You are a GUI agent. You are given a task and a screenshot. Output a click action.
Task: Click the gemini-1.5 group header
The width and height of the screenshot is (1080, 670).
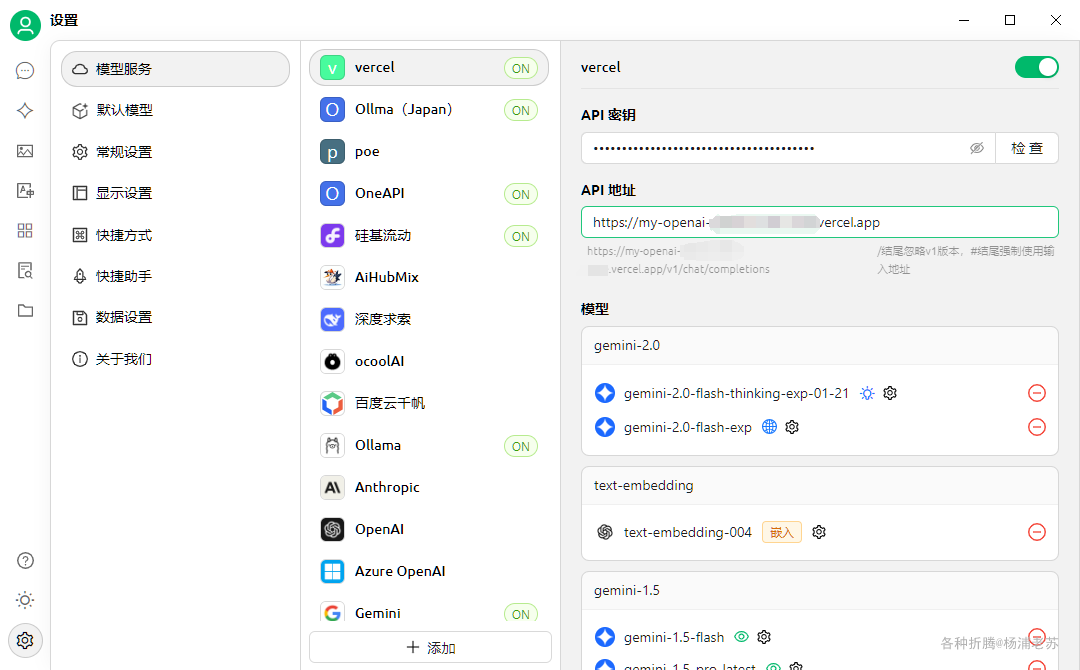click(x=820, y=591)
